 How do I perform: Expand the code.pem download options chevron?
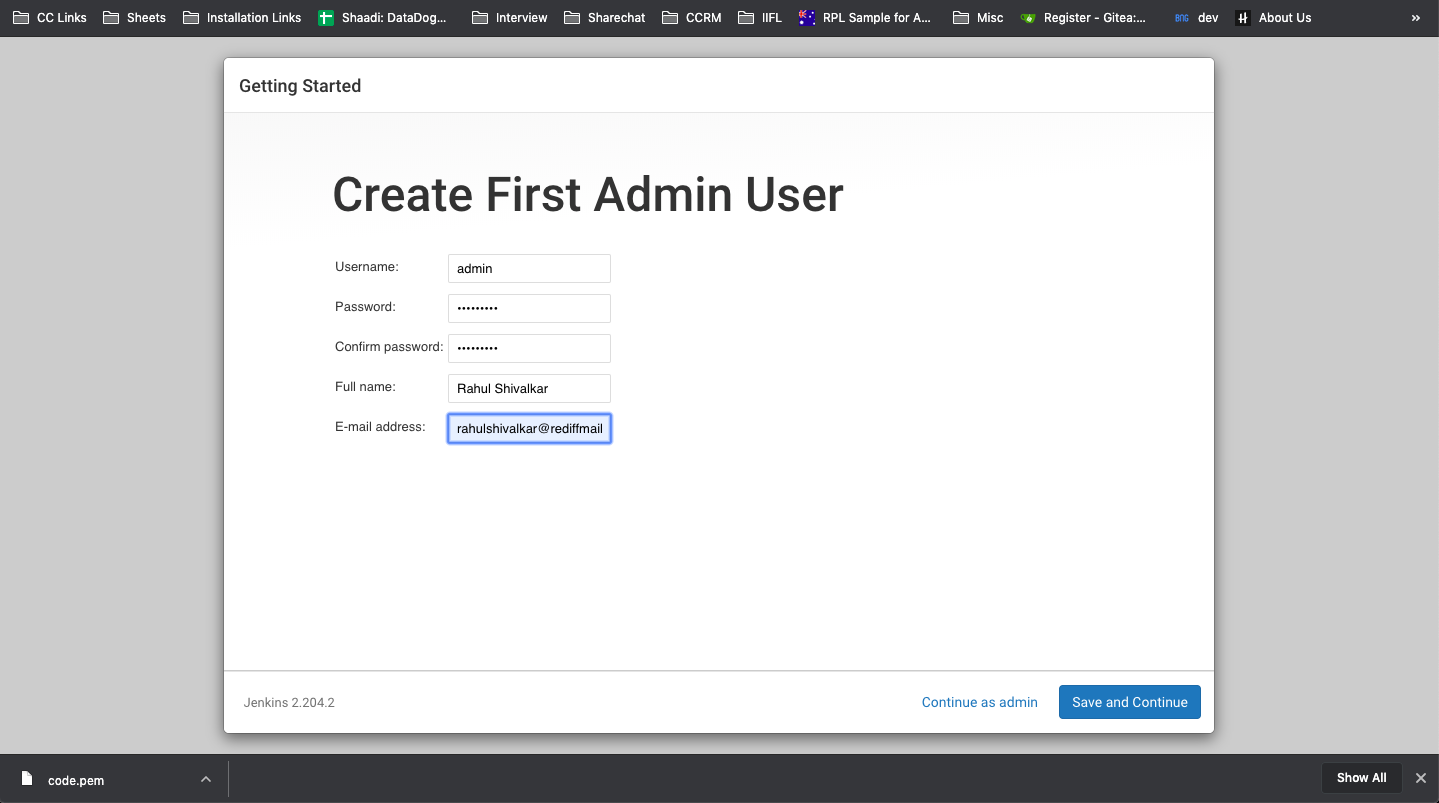(205, 779)
